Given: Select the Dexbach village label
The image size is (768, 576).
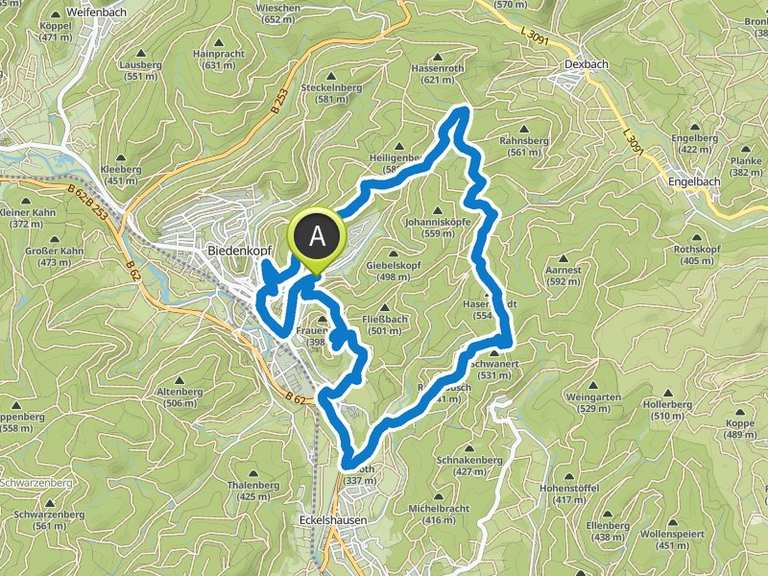Looking at the screenshot, I should pyautogui.click(x=586, y=64).
